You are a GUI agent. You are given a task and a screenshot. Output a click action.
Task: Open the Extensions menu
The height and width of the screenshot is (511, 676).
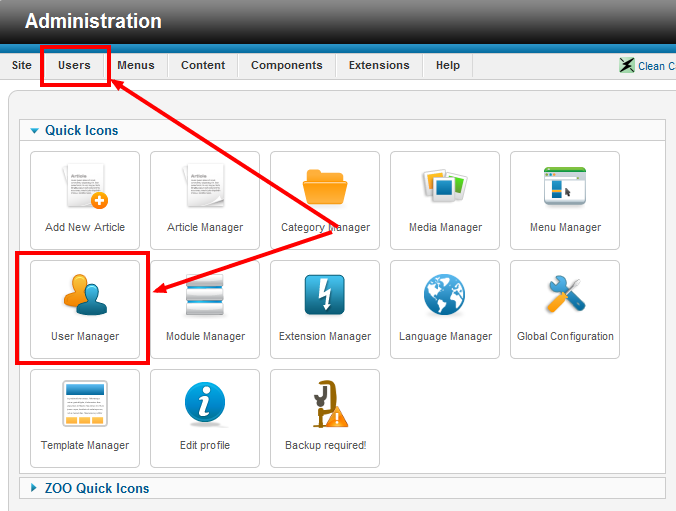[379, 65]
